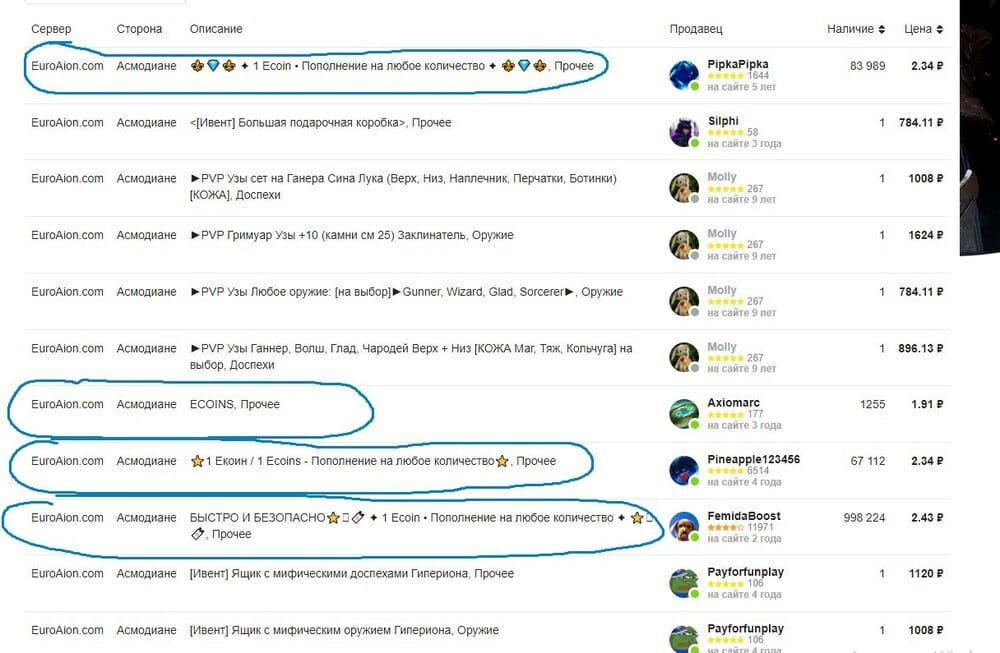The image size is (1000, 653).
Task: Open Molly avatar on Гримуар listing
Action: pos(684,244)
